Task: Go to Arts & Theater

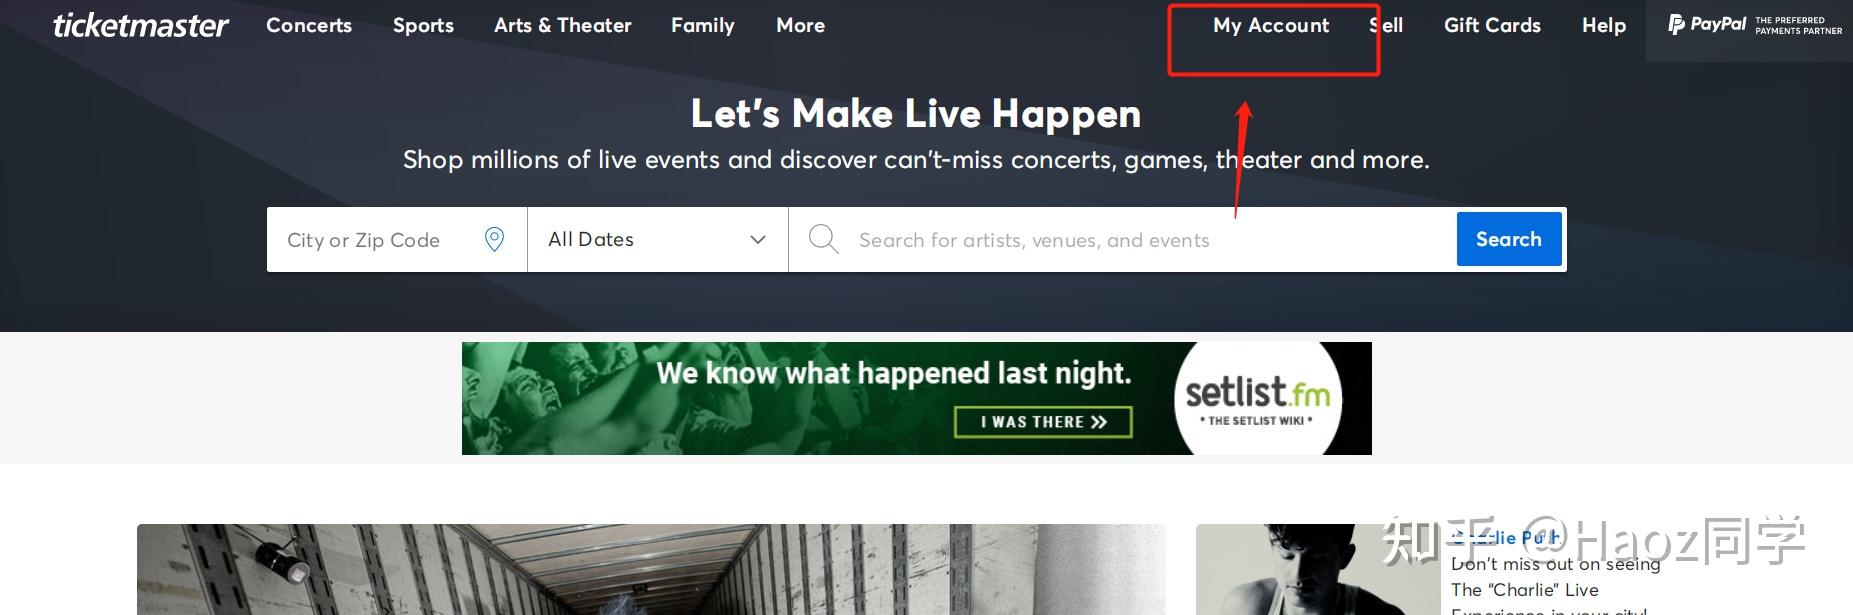Action: coord(563,25)
